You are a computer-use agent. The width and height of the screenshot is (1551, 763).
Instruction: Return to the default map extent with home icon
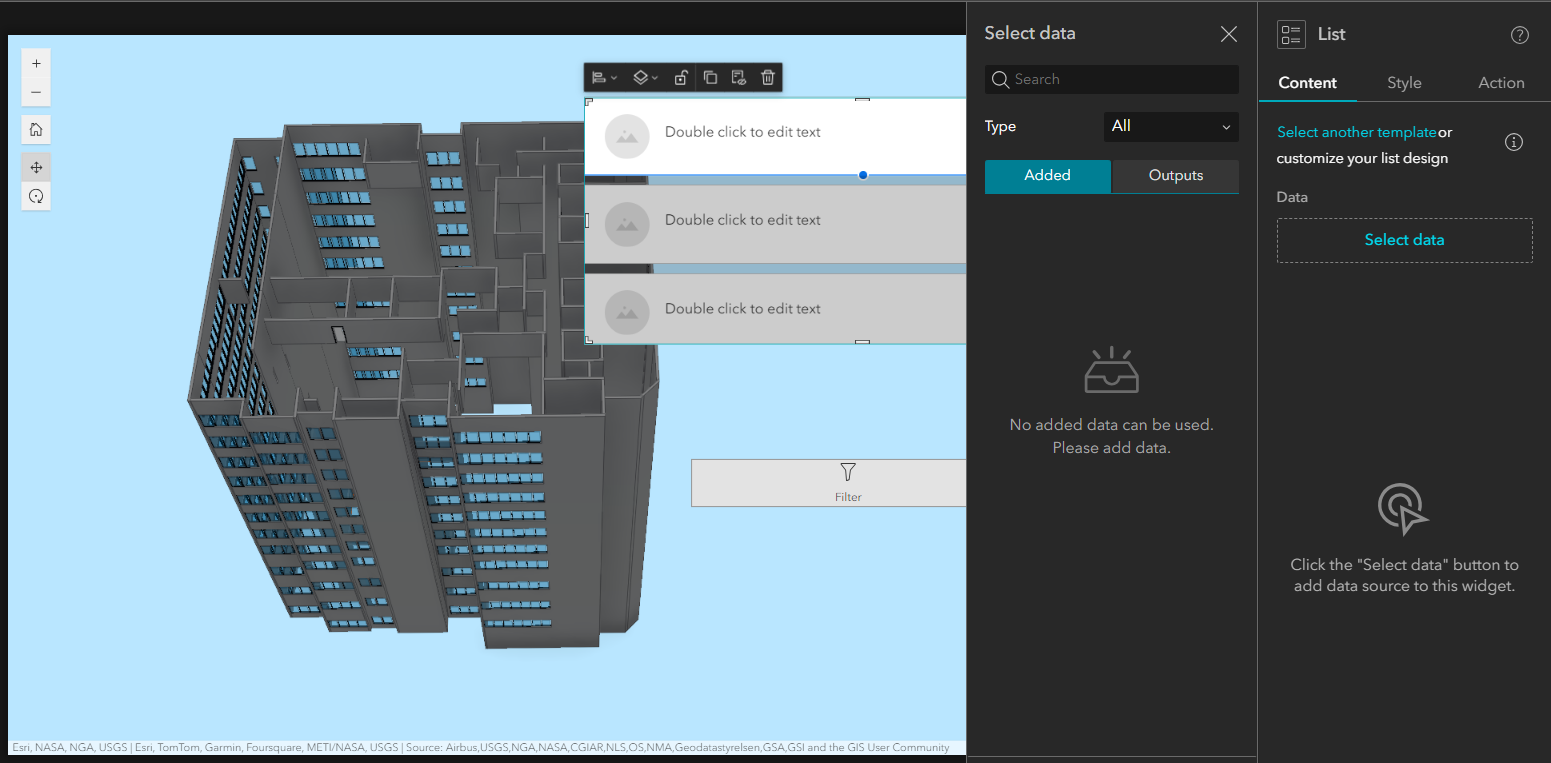click(36, 129)
